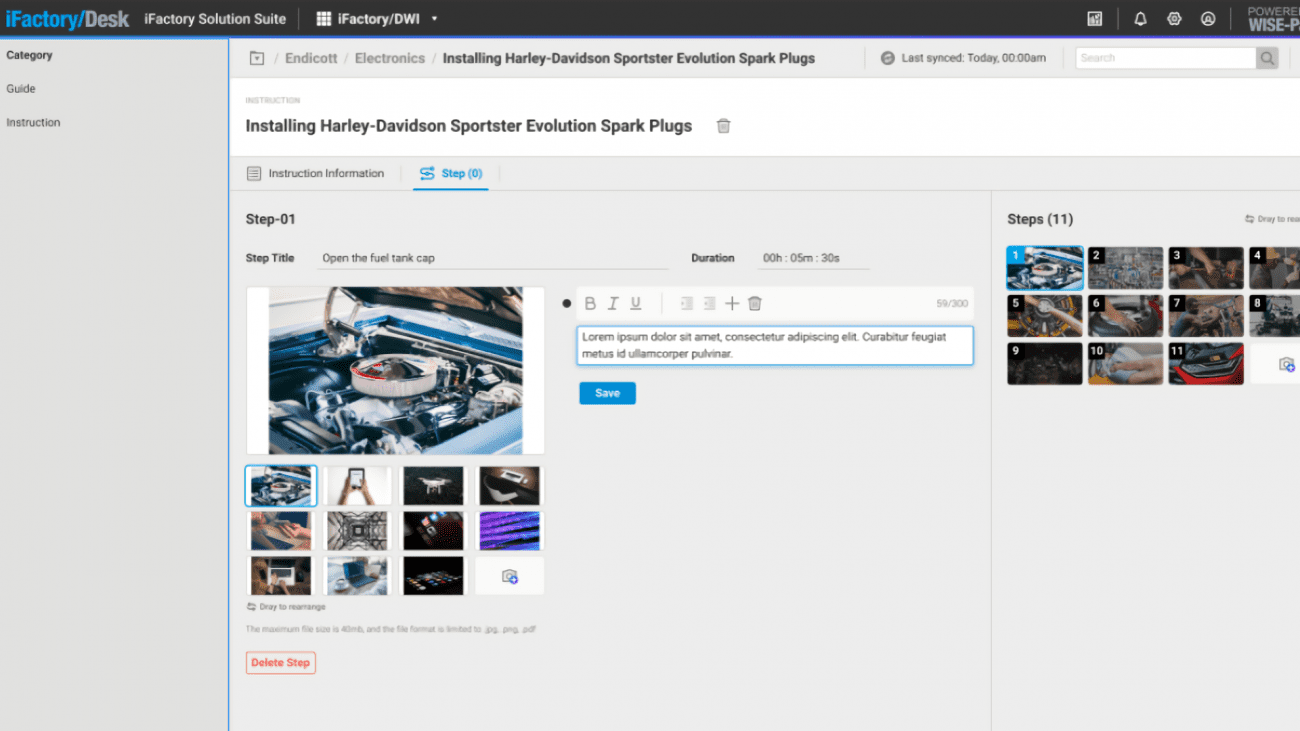Select the selected engine image thumbnail
The width and height of the screenshot is (1300, 731).
pyautogui.click(x=281, y=486)
